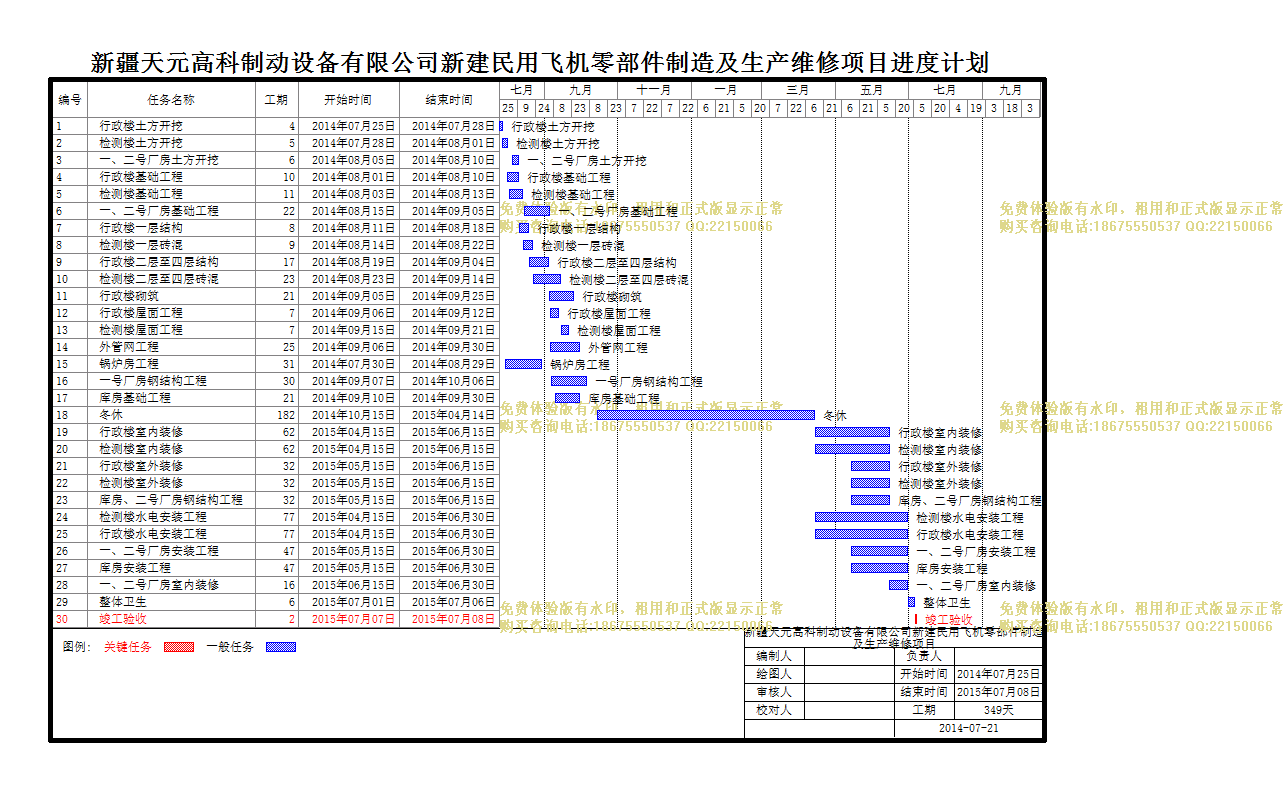This screenshot has width=1283, height=789.
Task: Click the 十一月 month in the timeline header
Action: pos(653,90)
